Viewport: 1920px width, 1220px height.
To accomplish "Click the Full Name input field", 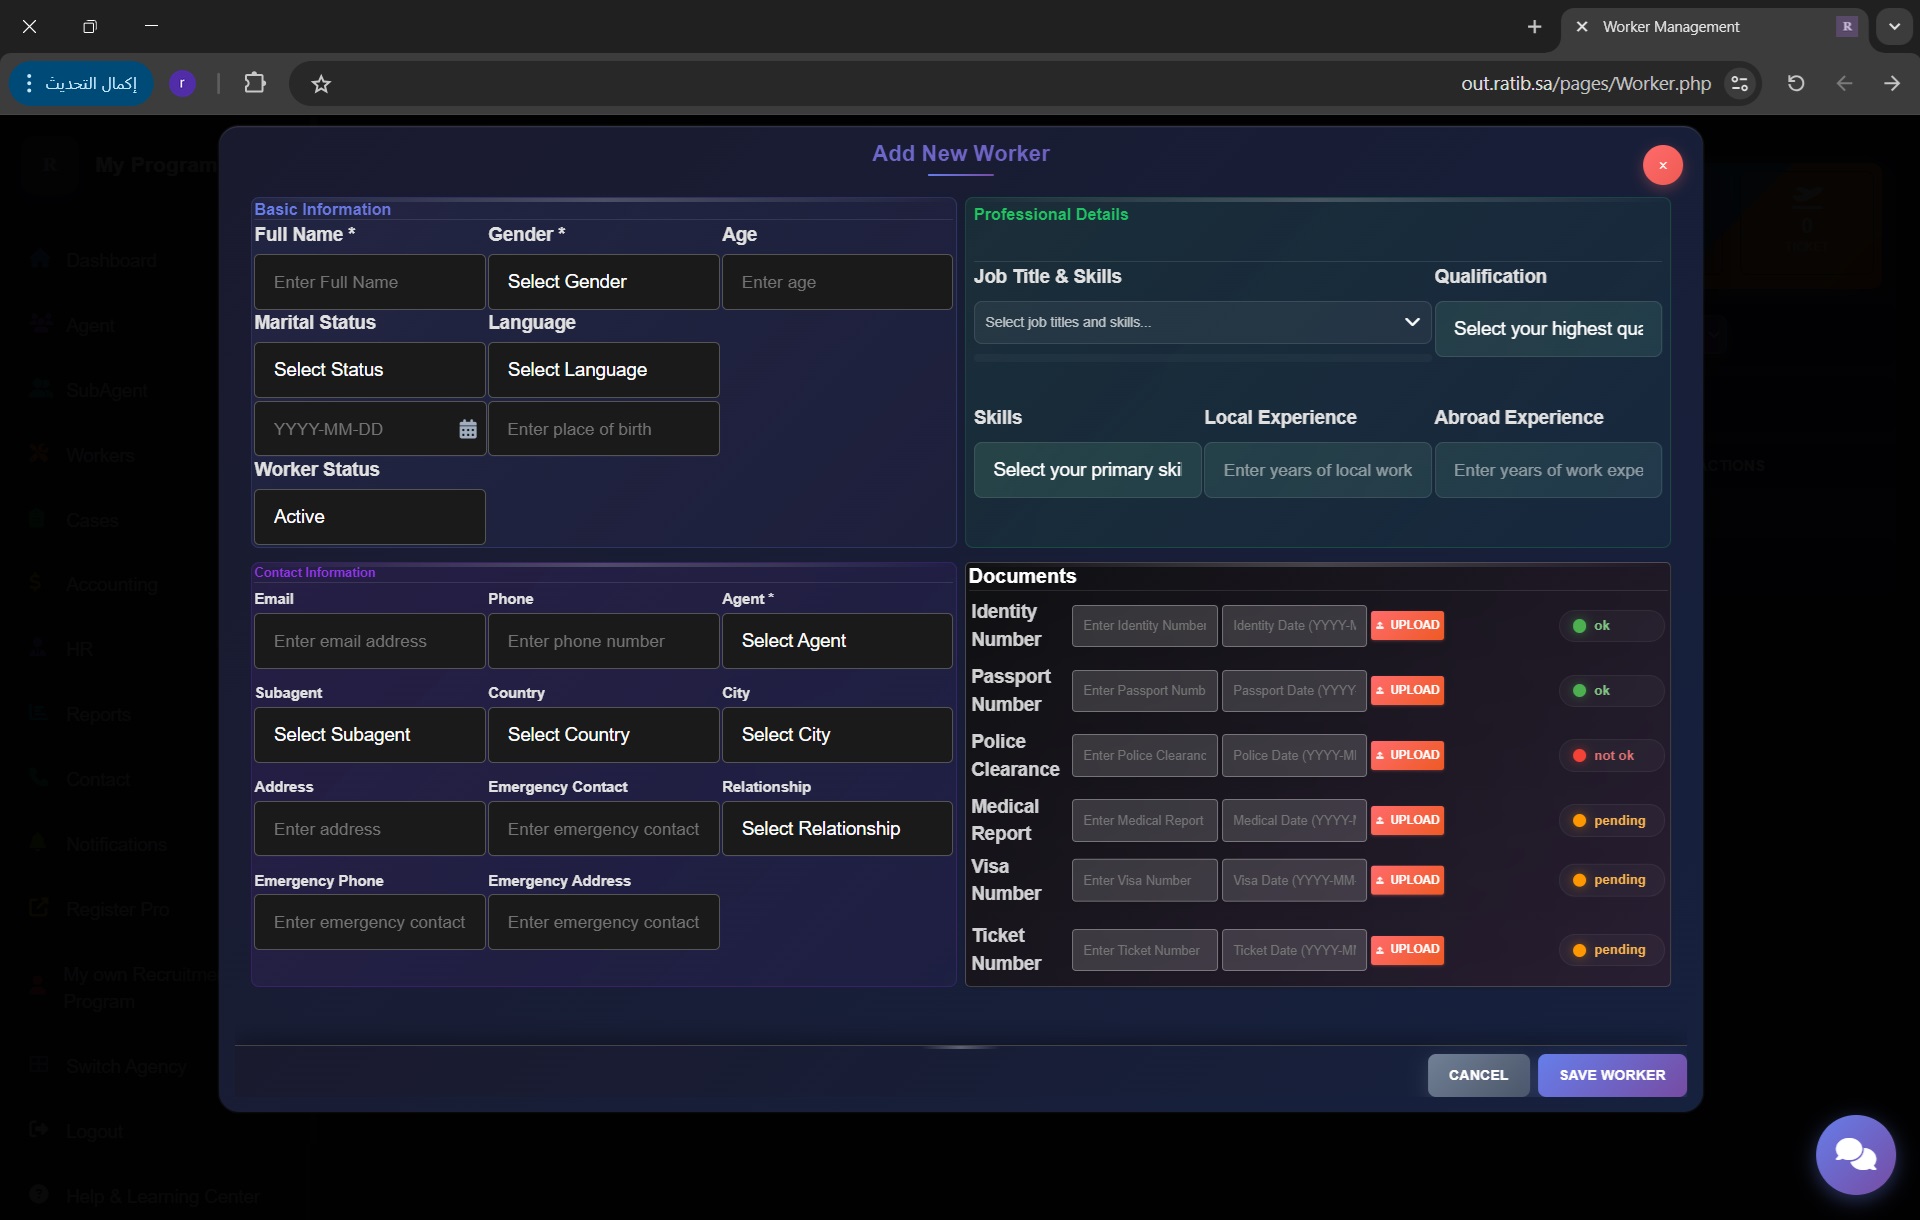I will point(369,282).
